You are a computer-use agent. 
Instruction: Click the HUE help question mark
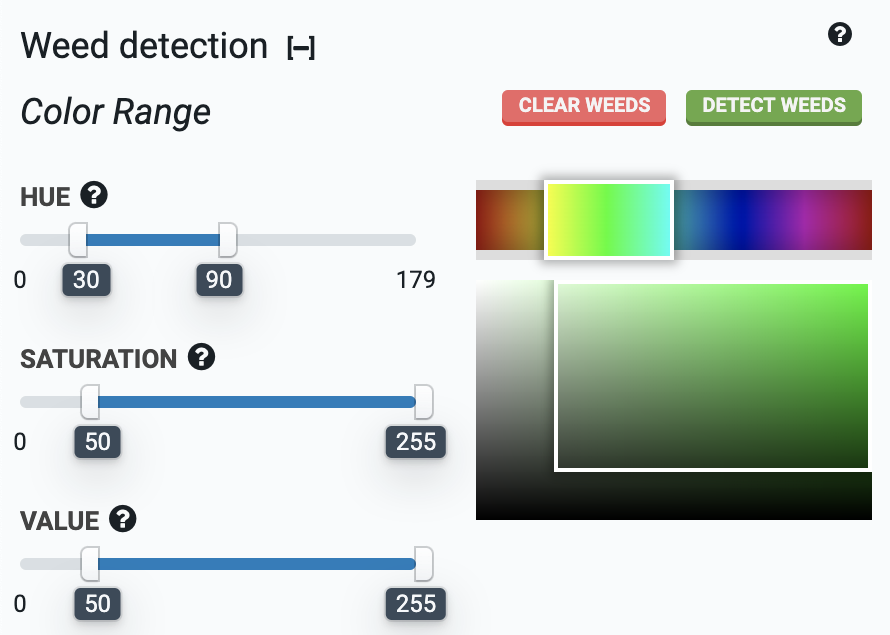(95, 195)
